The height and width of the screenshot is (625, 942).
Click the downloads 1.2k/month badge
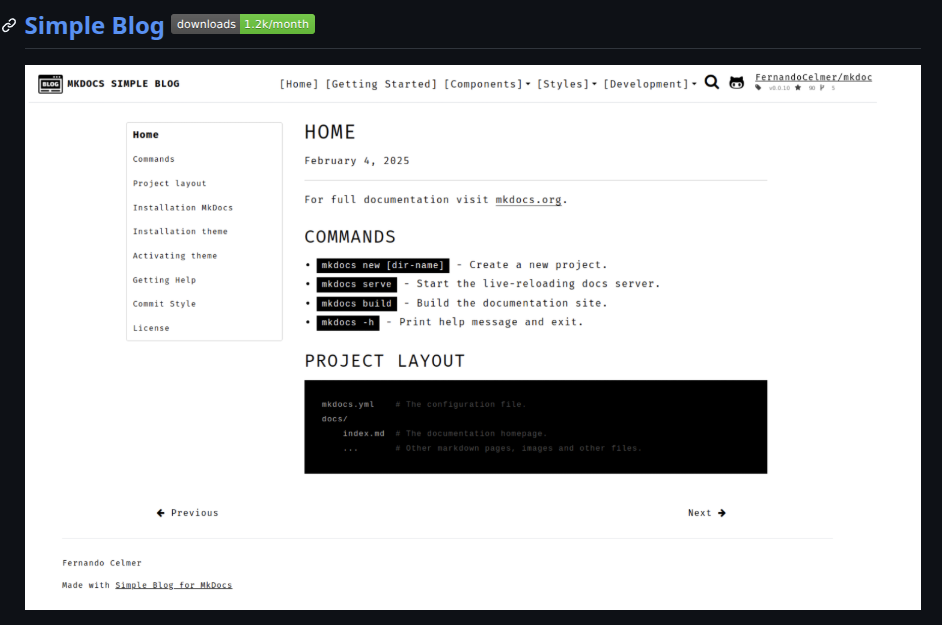coord(243,24)
